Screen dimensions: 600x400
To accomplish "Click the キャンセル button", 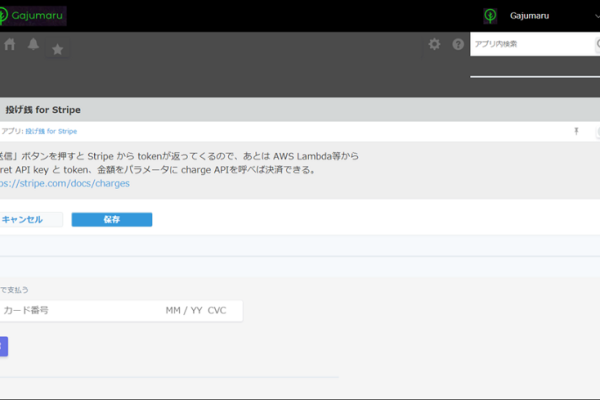I will click(25, 219).
